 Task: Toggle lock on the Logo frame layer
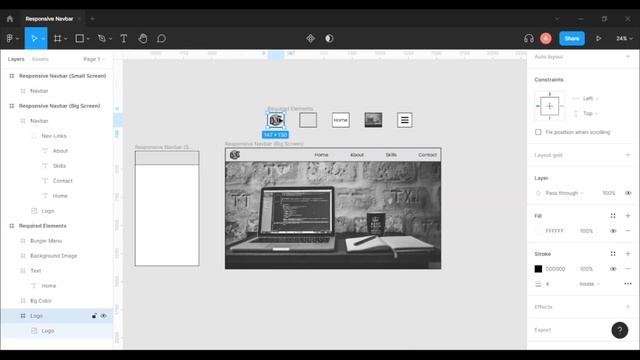94,316
